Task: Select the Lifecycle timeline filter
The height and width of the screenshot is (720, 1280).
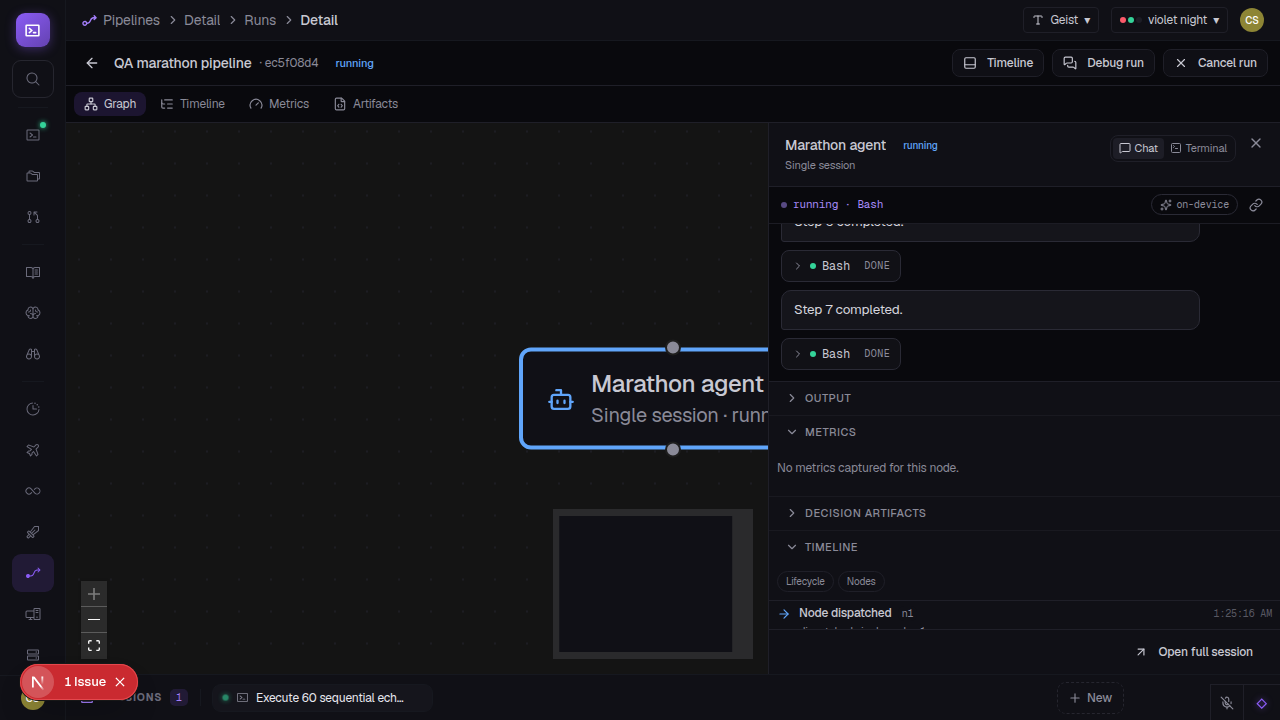Action: (805, 581)
